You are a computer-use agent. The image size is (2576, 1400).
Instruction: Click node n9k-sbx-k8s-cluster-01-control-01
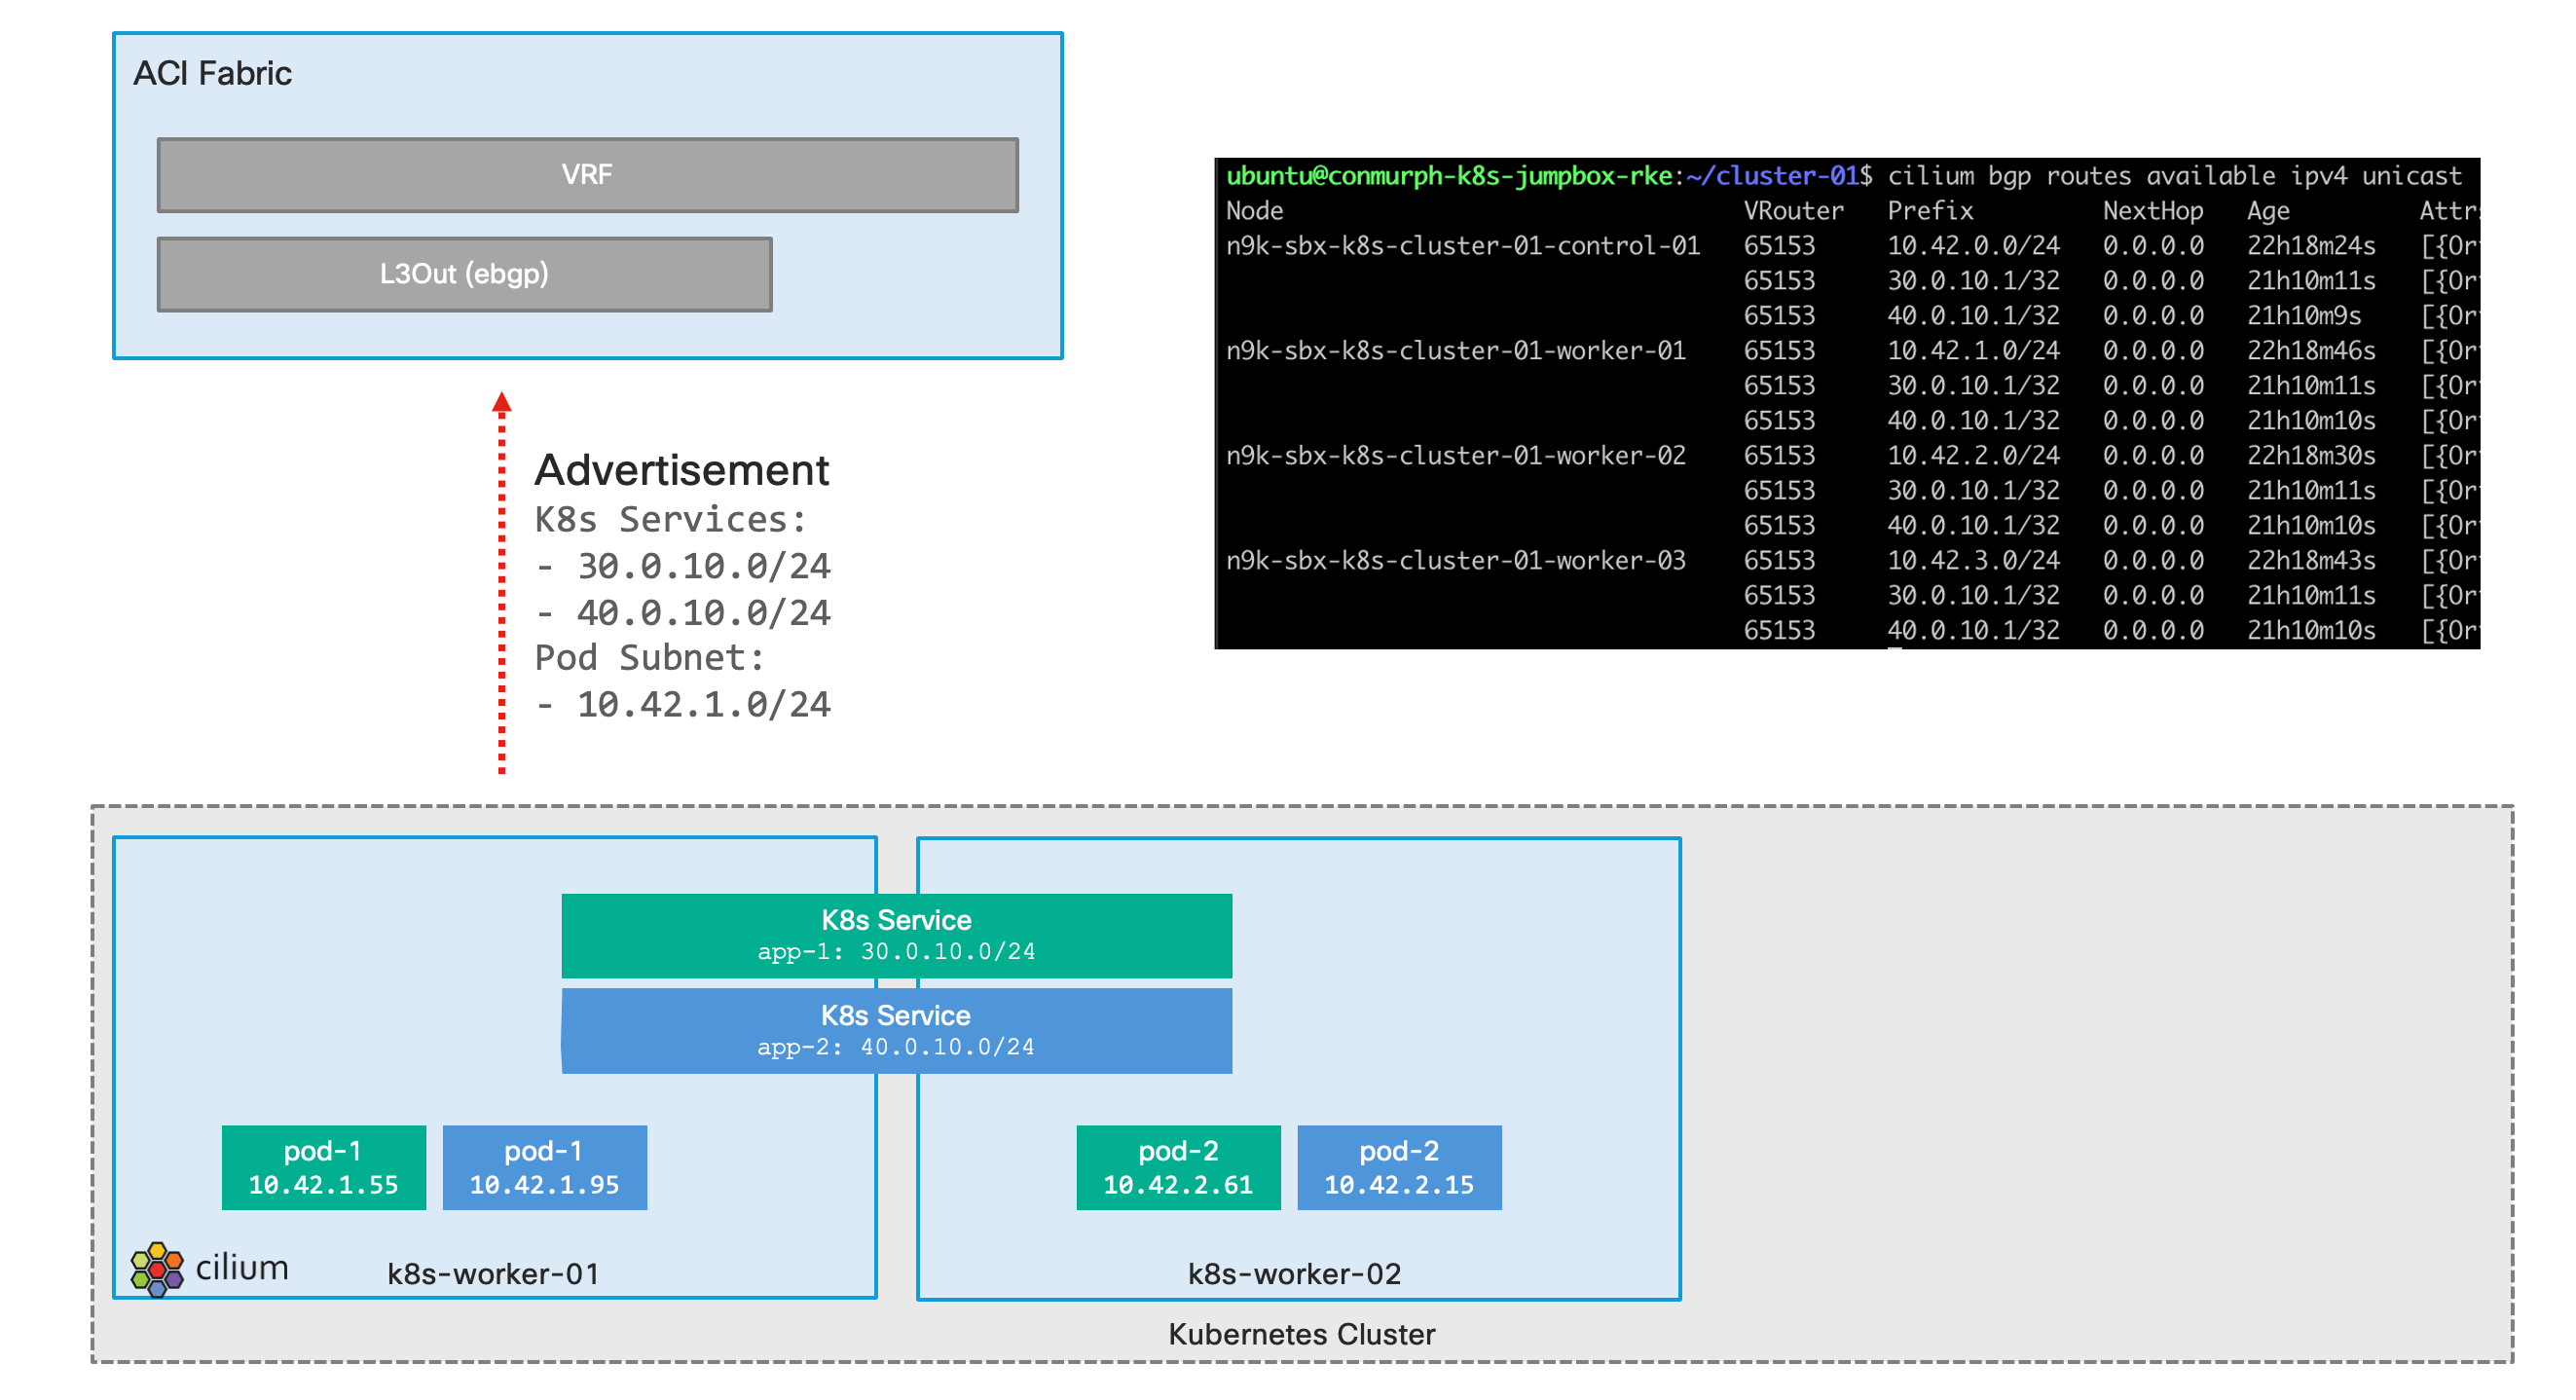pos(1464,246)
